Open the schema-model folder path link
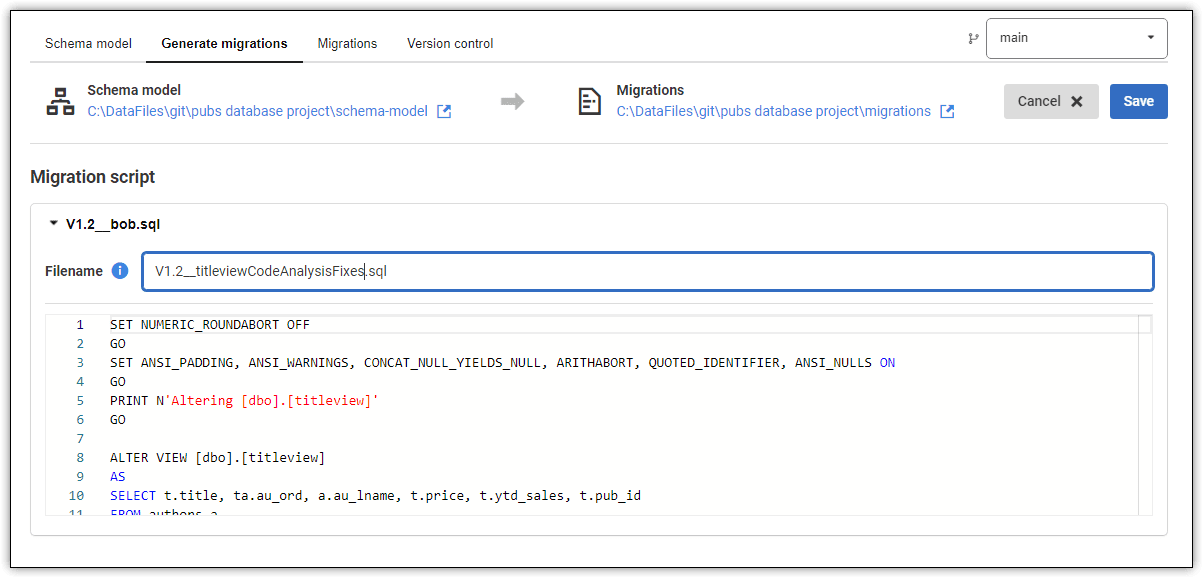 pyautogui.click(x=257, y=112)
